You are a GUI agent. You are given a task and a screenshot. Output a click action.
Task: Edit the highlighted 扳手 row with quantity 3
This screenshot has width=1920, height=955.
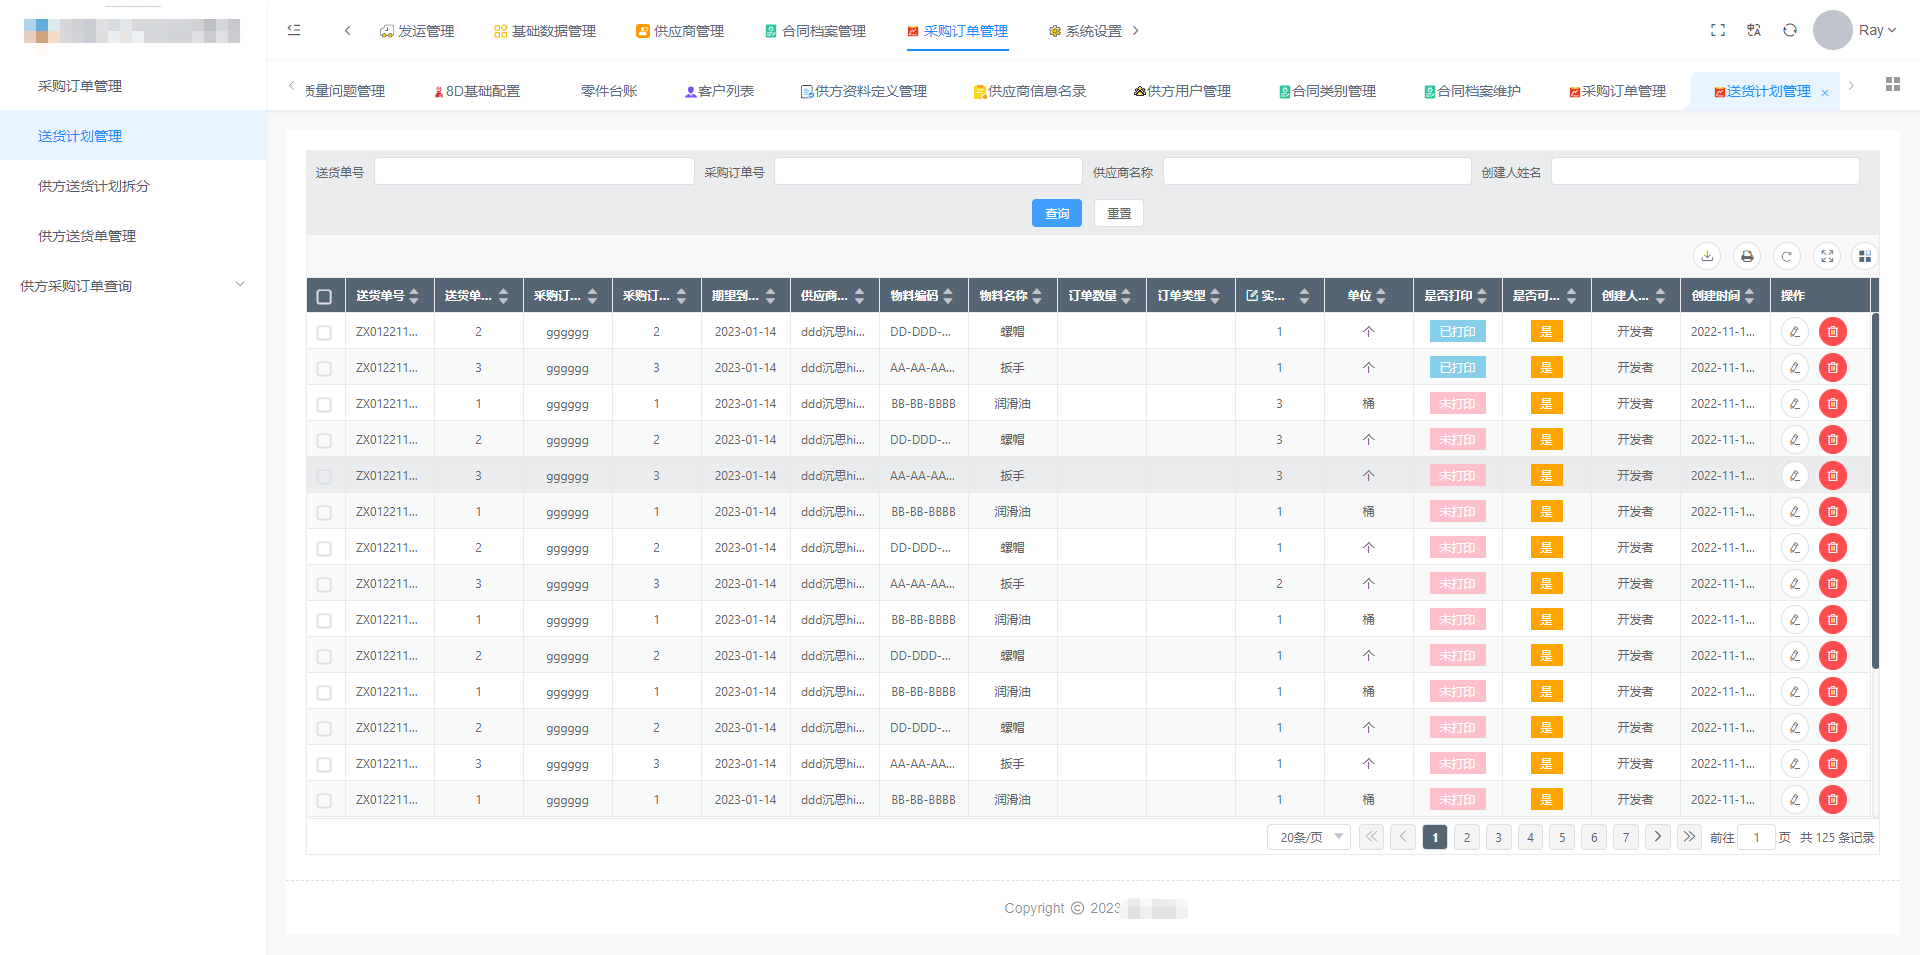pyautogui.click(x=1795, y=476)
